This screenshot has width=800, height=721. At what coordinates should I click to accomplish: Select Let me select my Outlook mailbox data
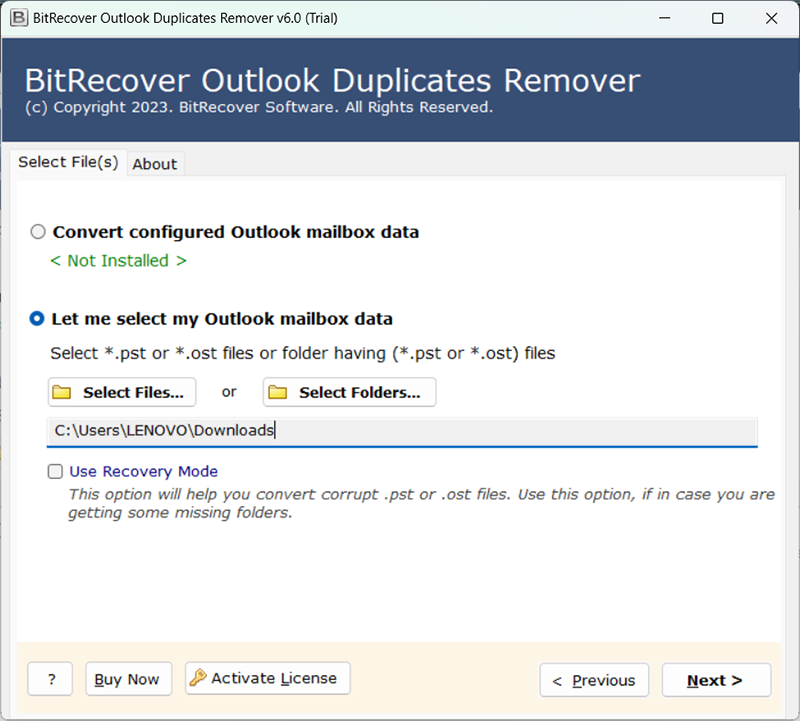coord(37,319)
